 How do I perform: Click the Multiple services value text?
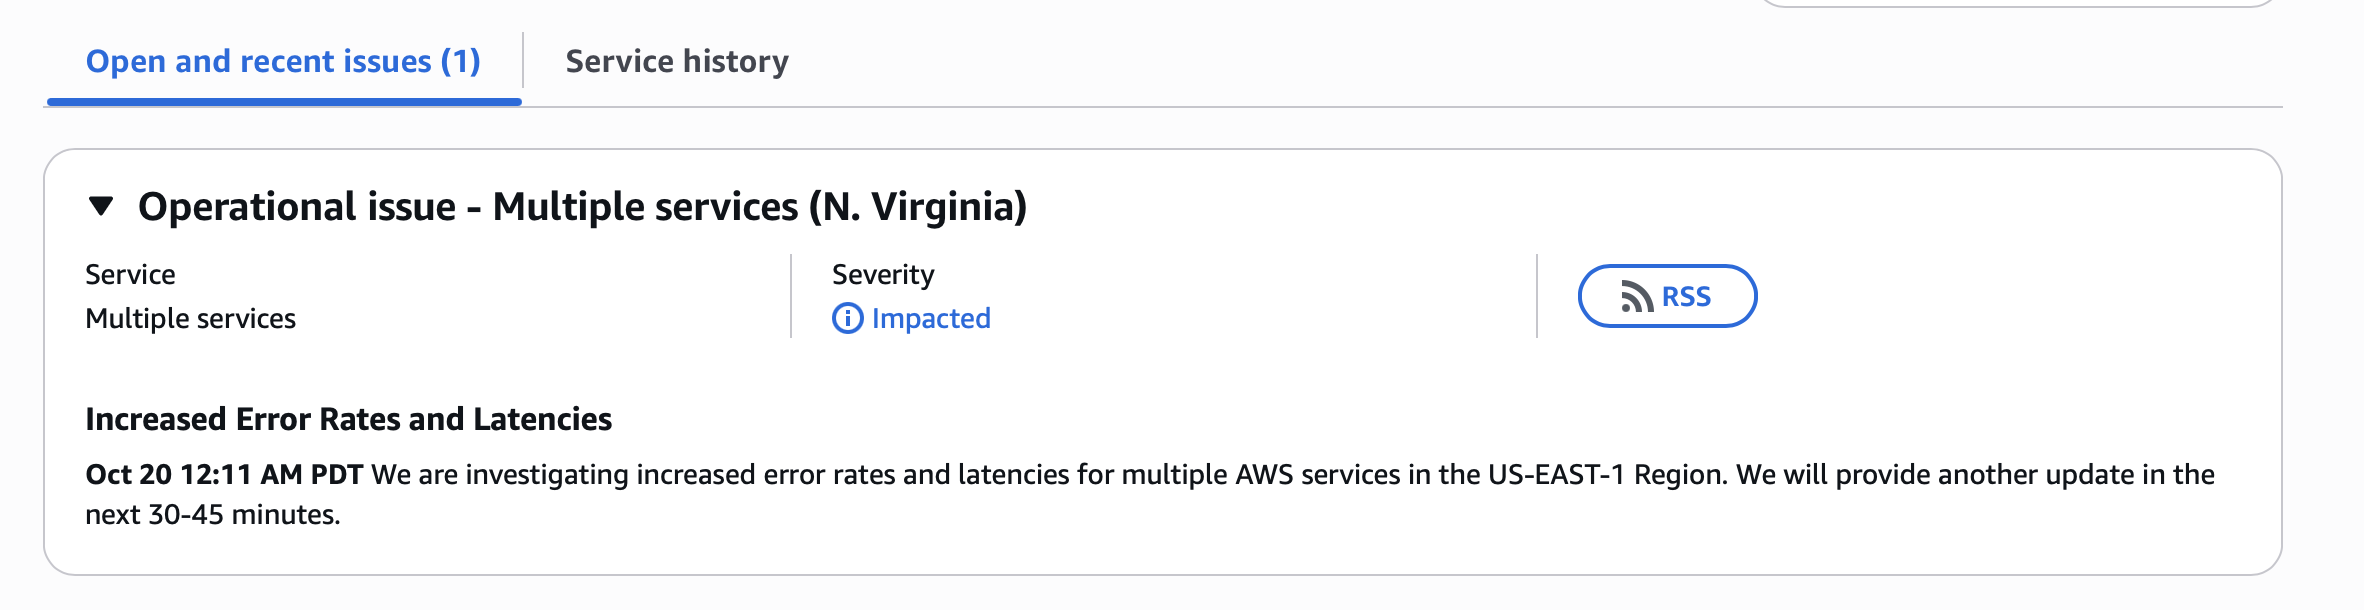(190, 319)
